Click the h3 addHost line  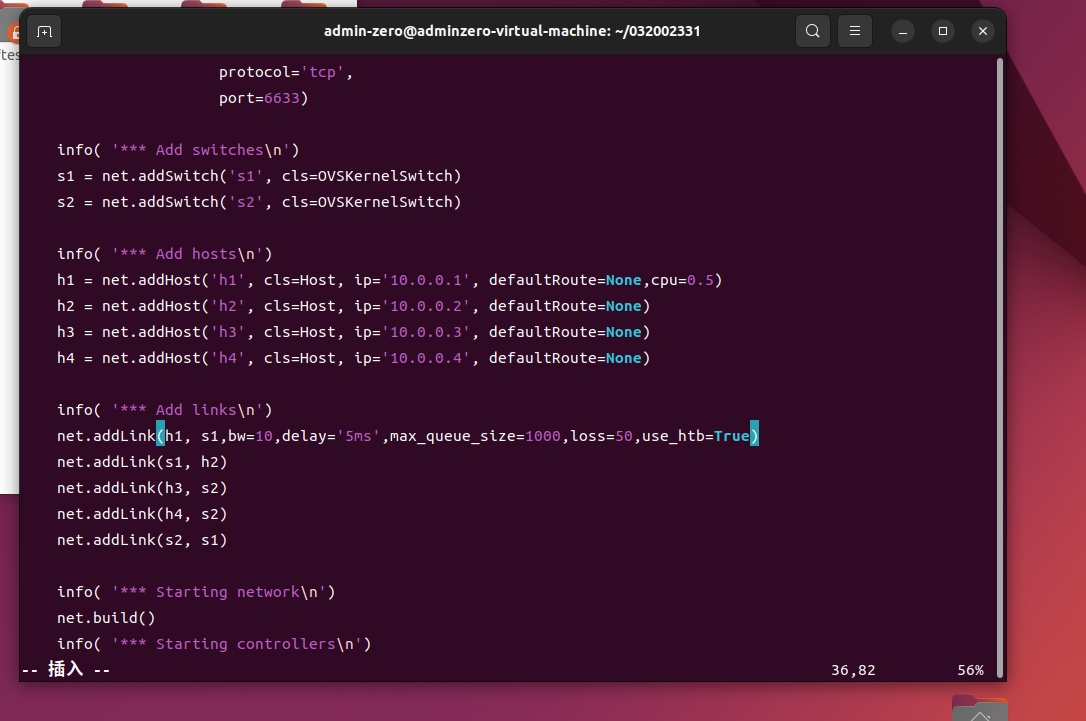353,332
